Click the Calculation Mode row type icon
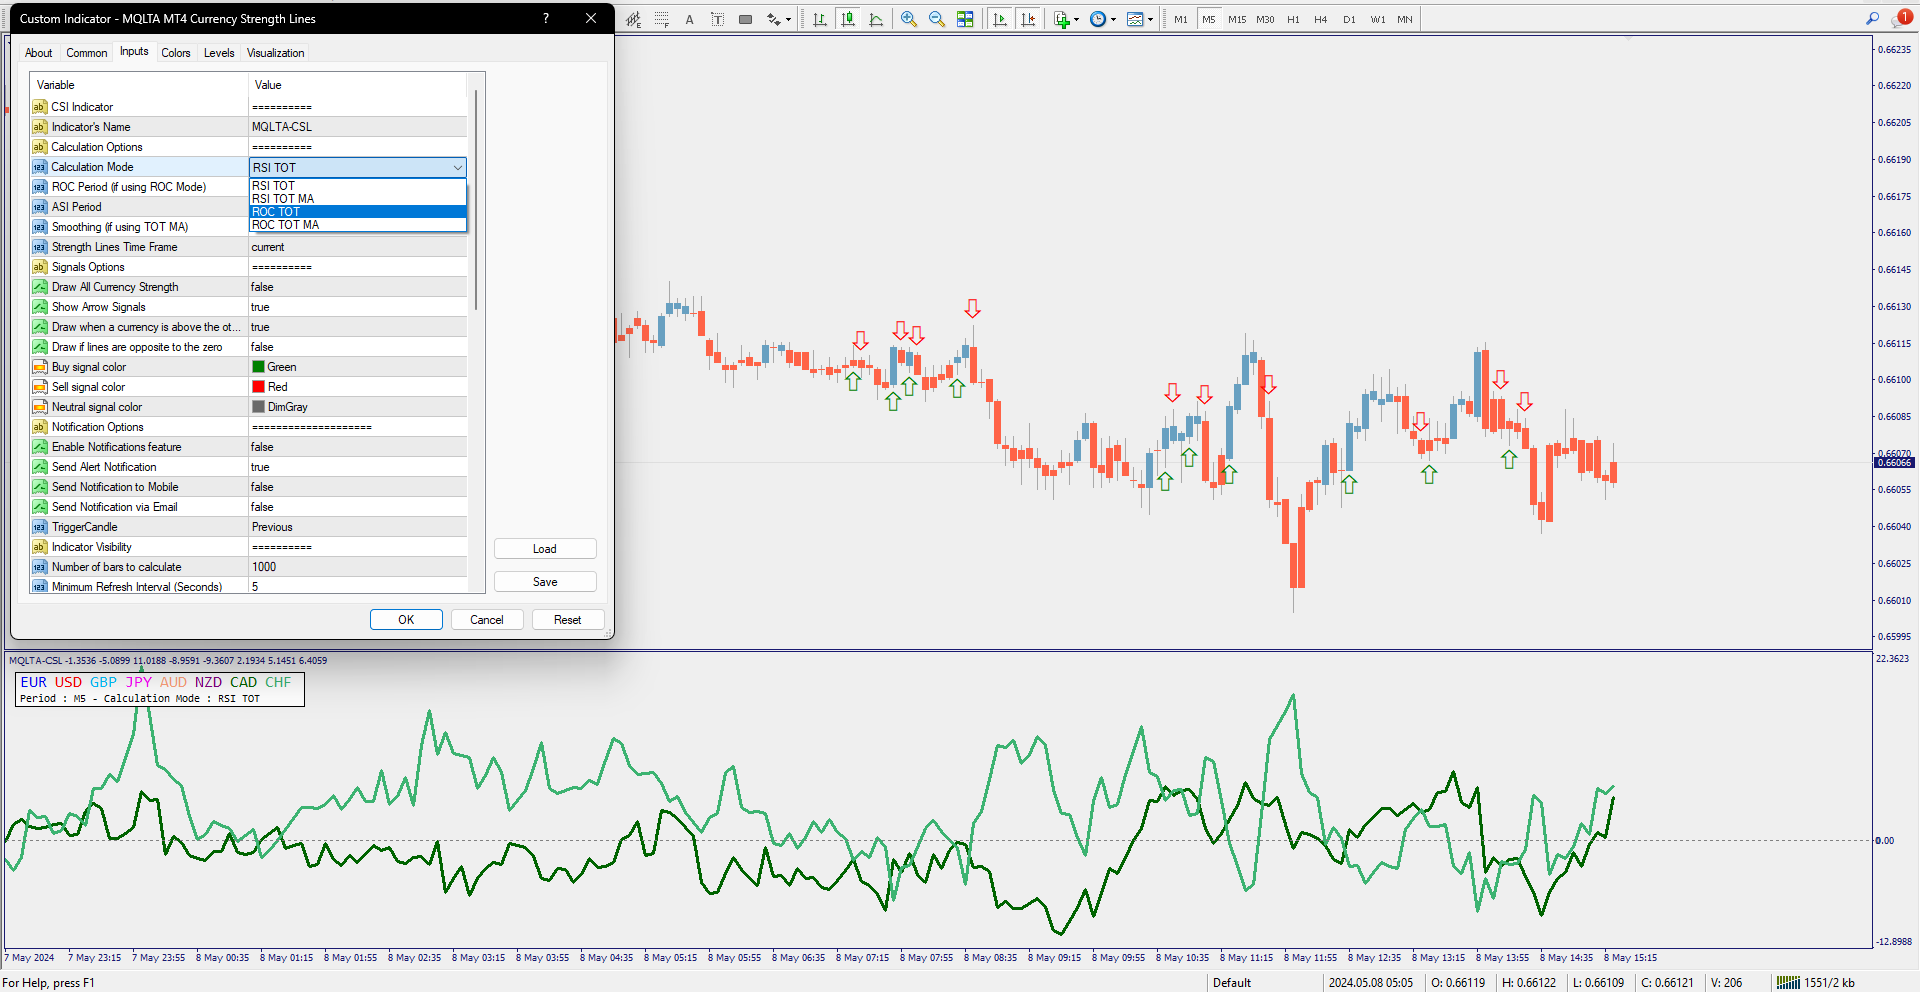Image resolution: width=1920 pixels, height=992 pixels. pos(39,167)
